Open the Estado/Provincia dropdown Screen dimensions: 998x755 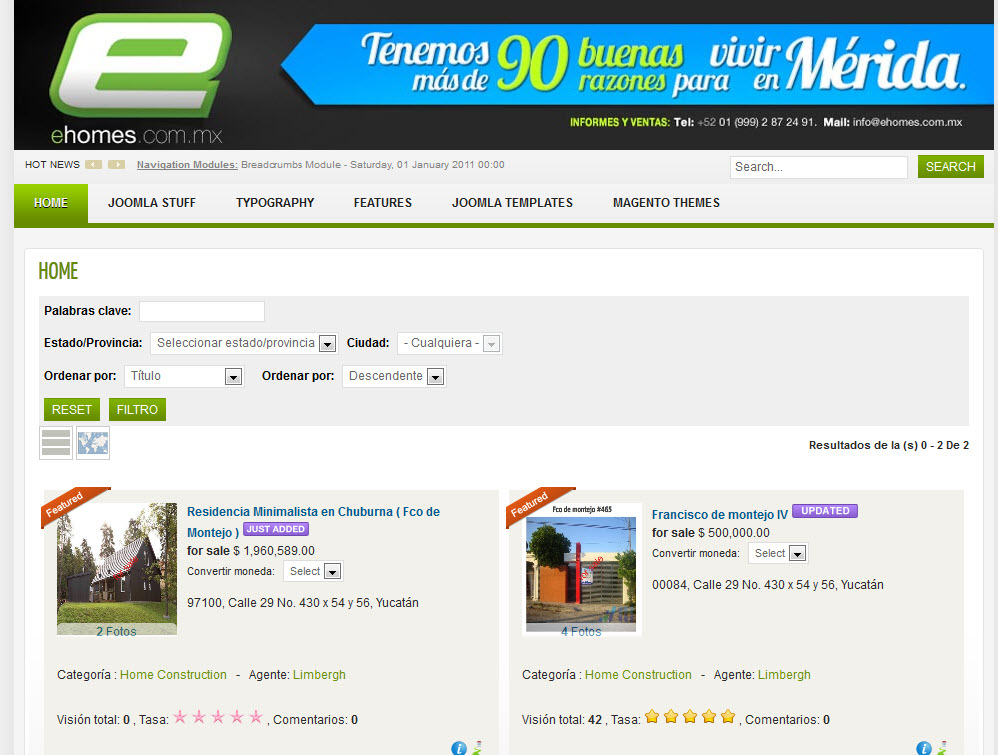point(245,343)
